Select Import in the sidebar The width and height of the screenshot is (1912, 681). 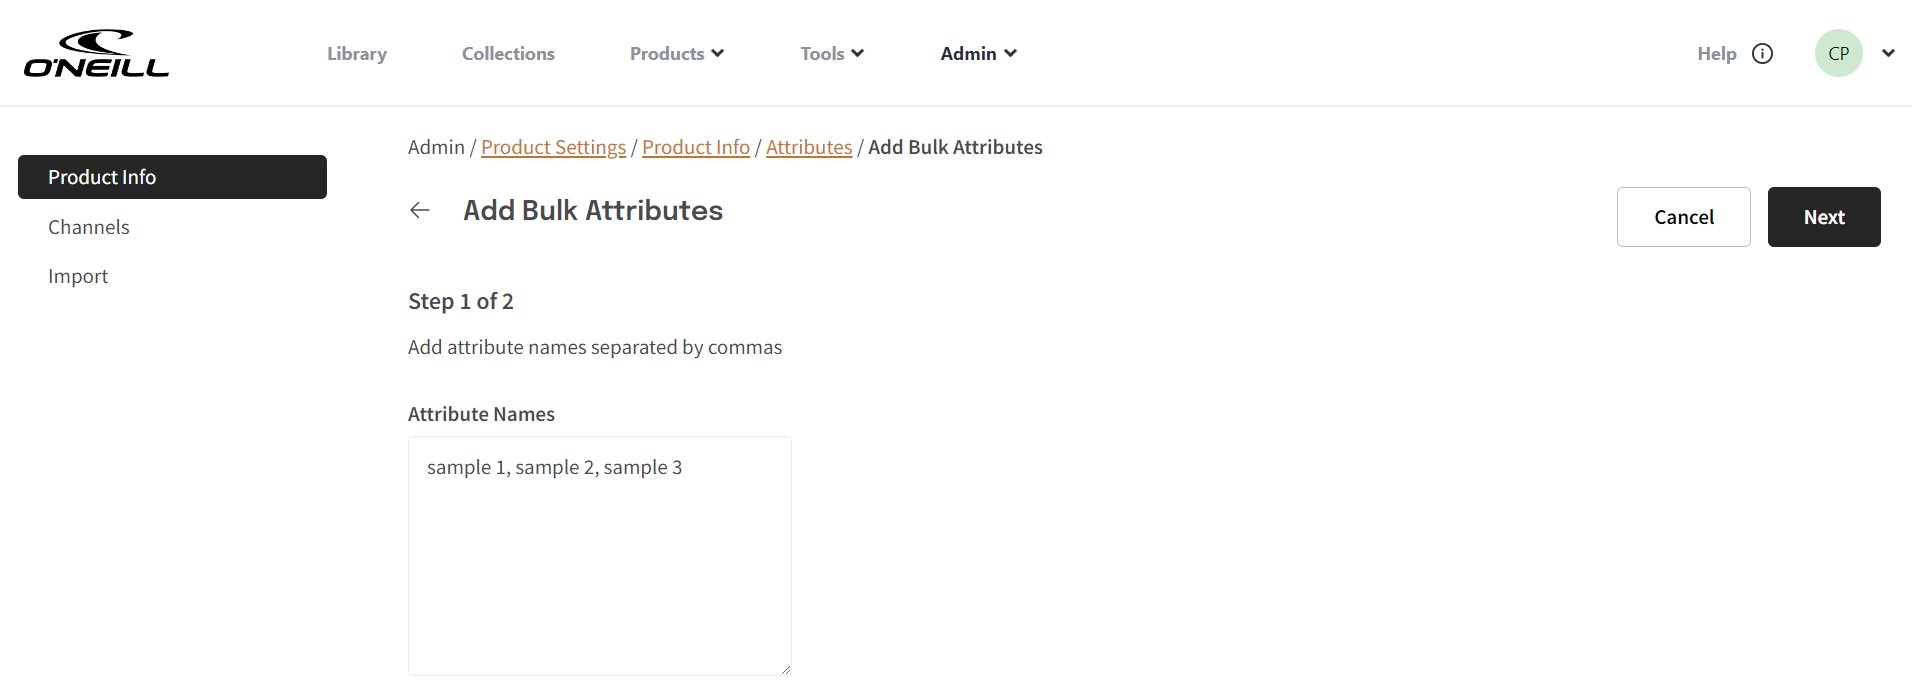78,276
